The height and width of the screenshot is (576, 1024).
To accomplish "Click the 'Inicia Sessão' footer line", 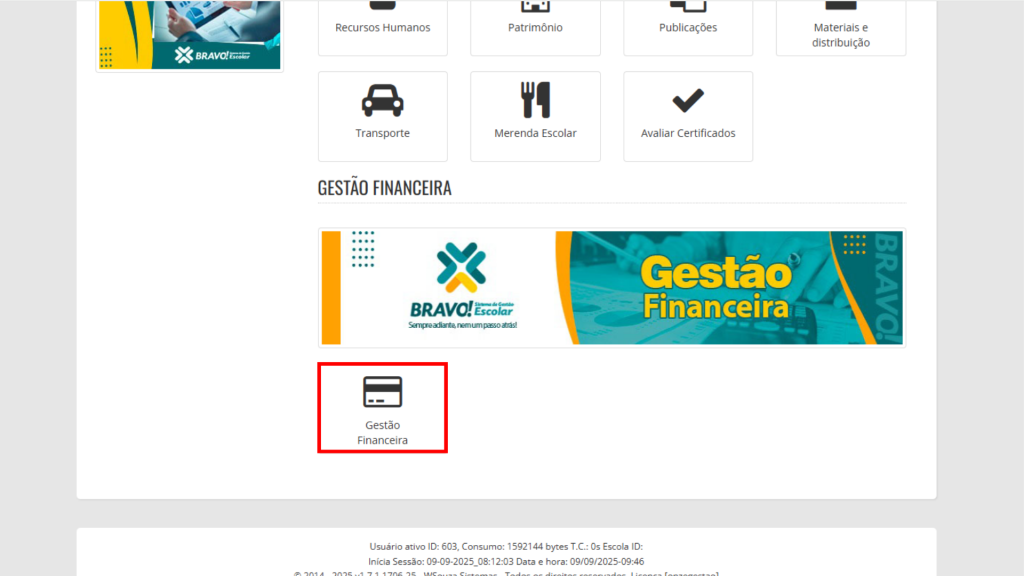I will click(506, 562).
